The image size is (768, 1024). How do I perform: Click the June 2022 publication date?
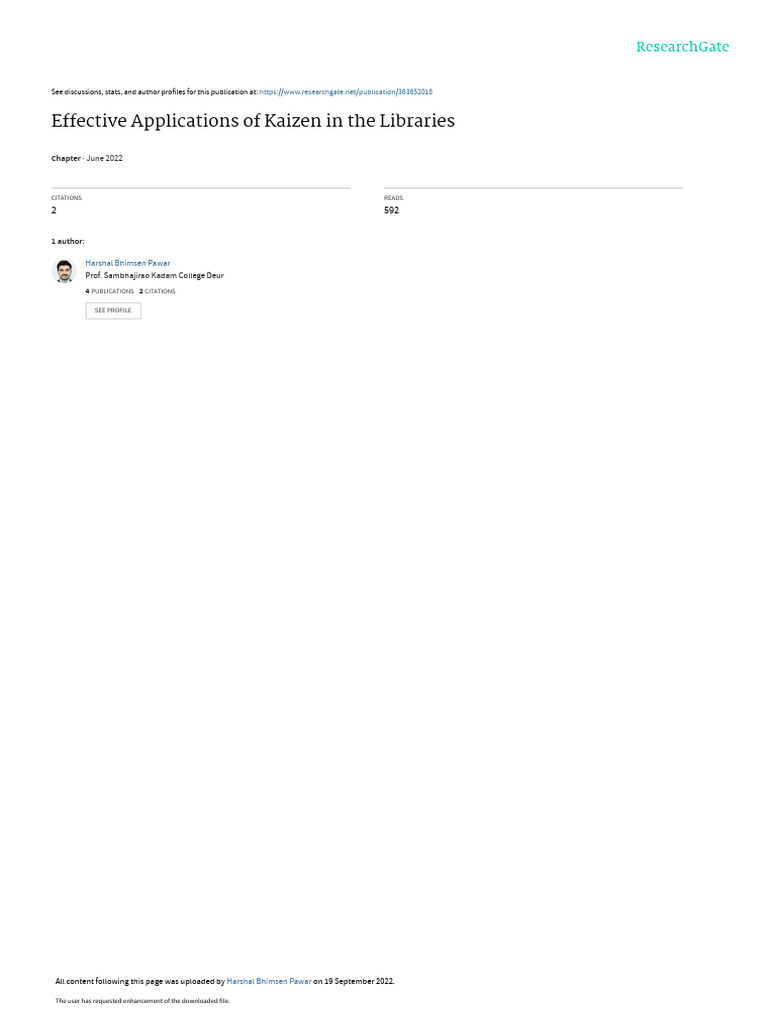point(104,158)
